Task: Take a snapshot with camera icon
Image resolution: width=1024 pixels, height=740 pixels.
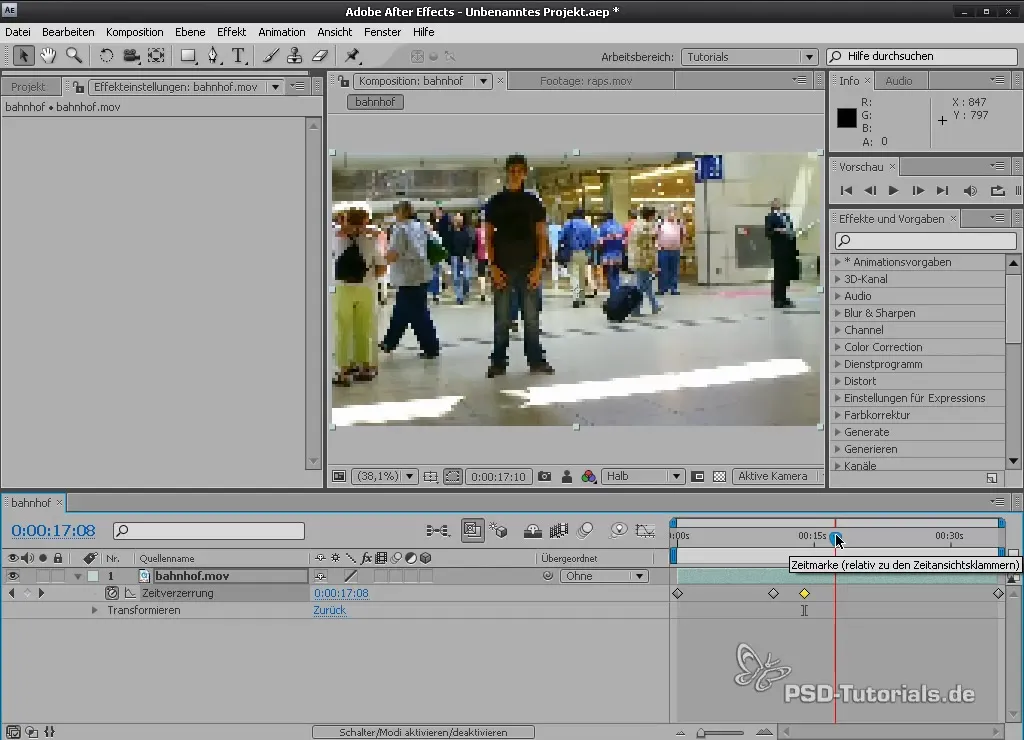Action: (545, 477)
